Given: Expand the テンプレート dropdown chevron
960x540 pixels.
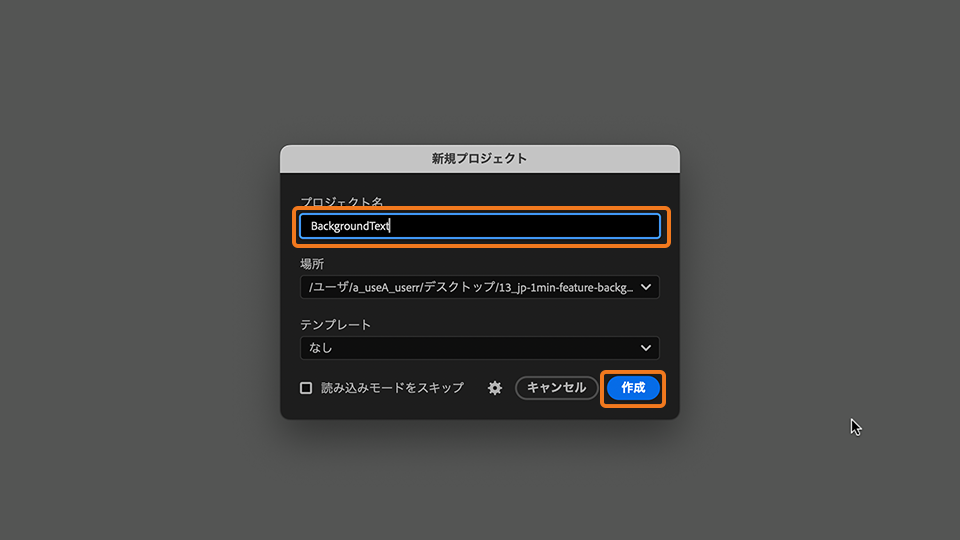Looking at the screenshot, I should coord(646,348).
